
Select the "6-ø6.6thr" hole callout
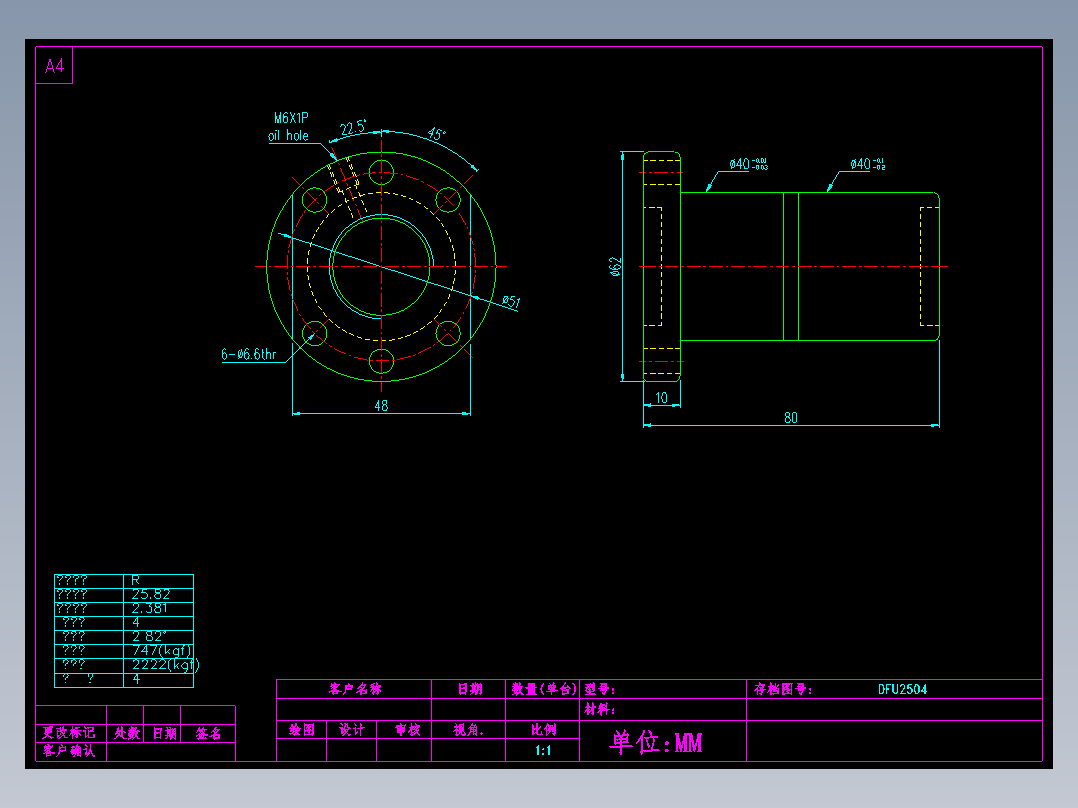pyautogui.click(x=248, y=355)
